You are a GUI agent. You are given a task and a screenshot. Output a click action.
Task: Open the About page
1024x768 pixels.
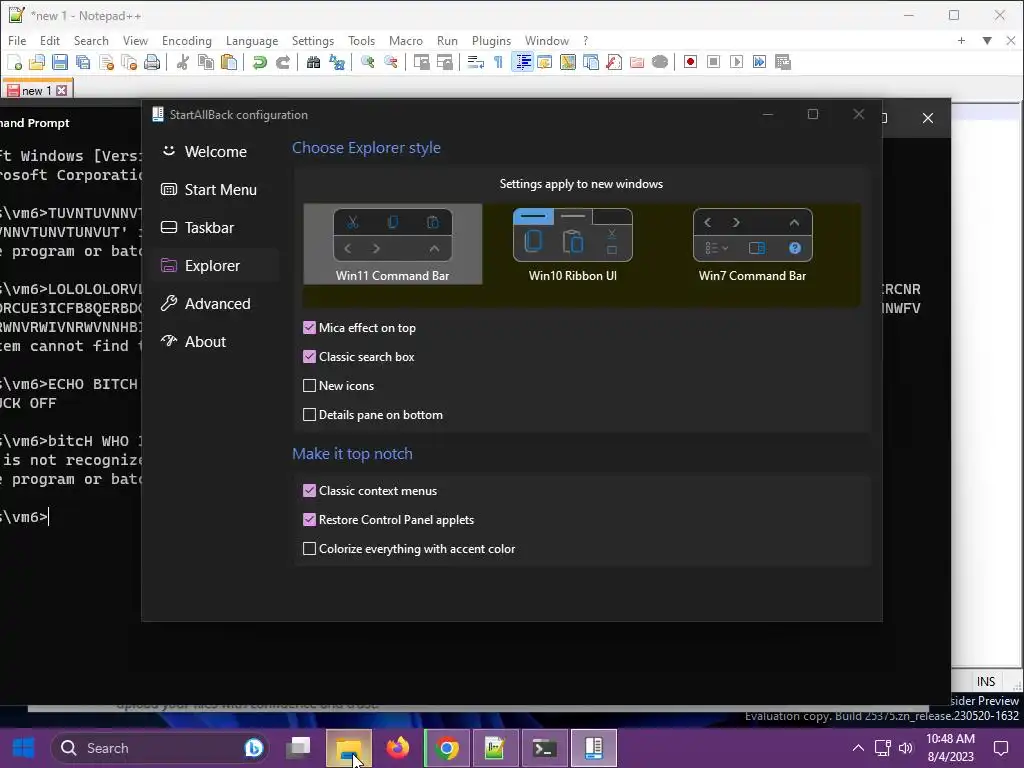(x=215, y=342)
